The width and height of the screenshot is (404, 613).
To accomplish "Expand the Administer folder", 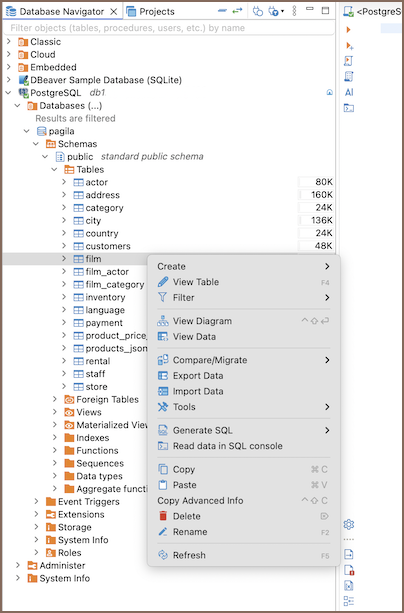I will [18, 565].
